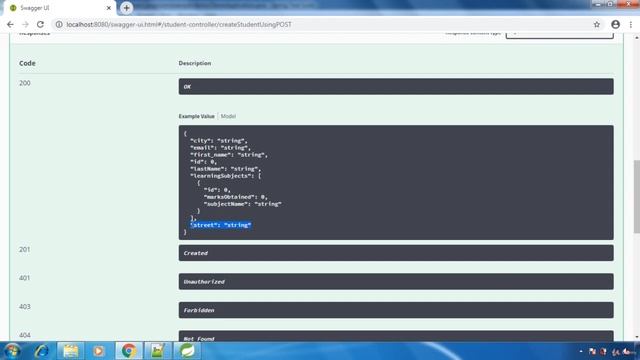
Task: Click response code 201
Action: (x=24, y=249)
